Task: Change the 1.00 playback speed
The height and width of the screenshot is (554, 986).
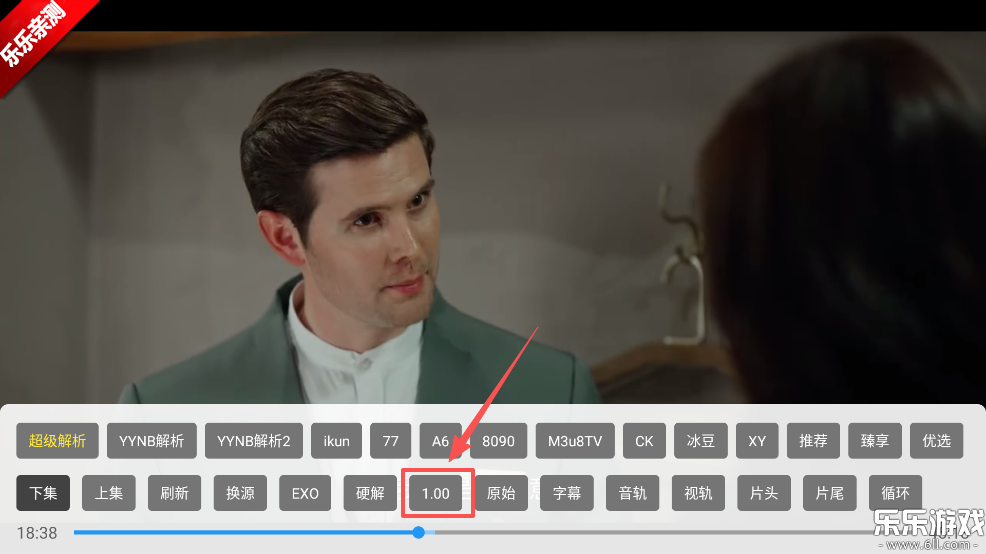Action: click(x=436, y=493)
